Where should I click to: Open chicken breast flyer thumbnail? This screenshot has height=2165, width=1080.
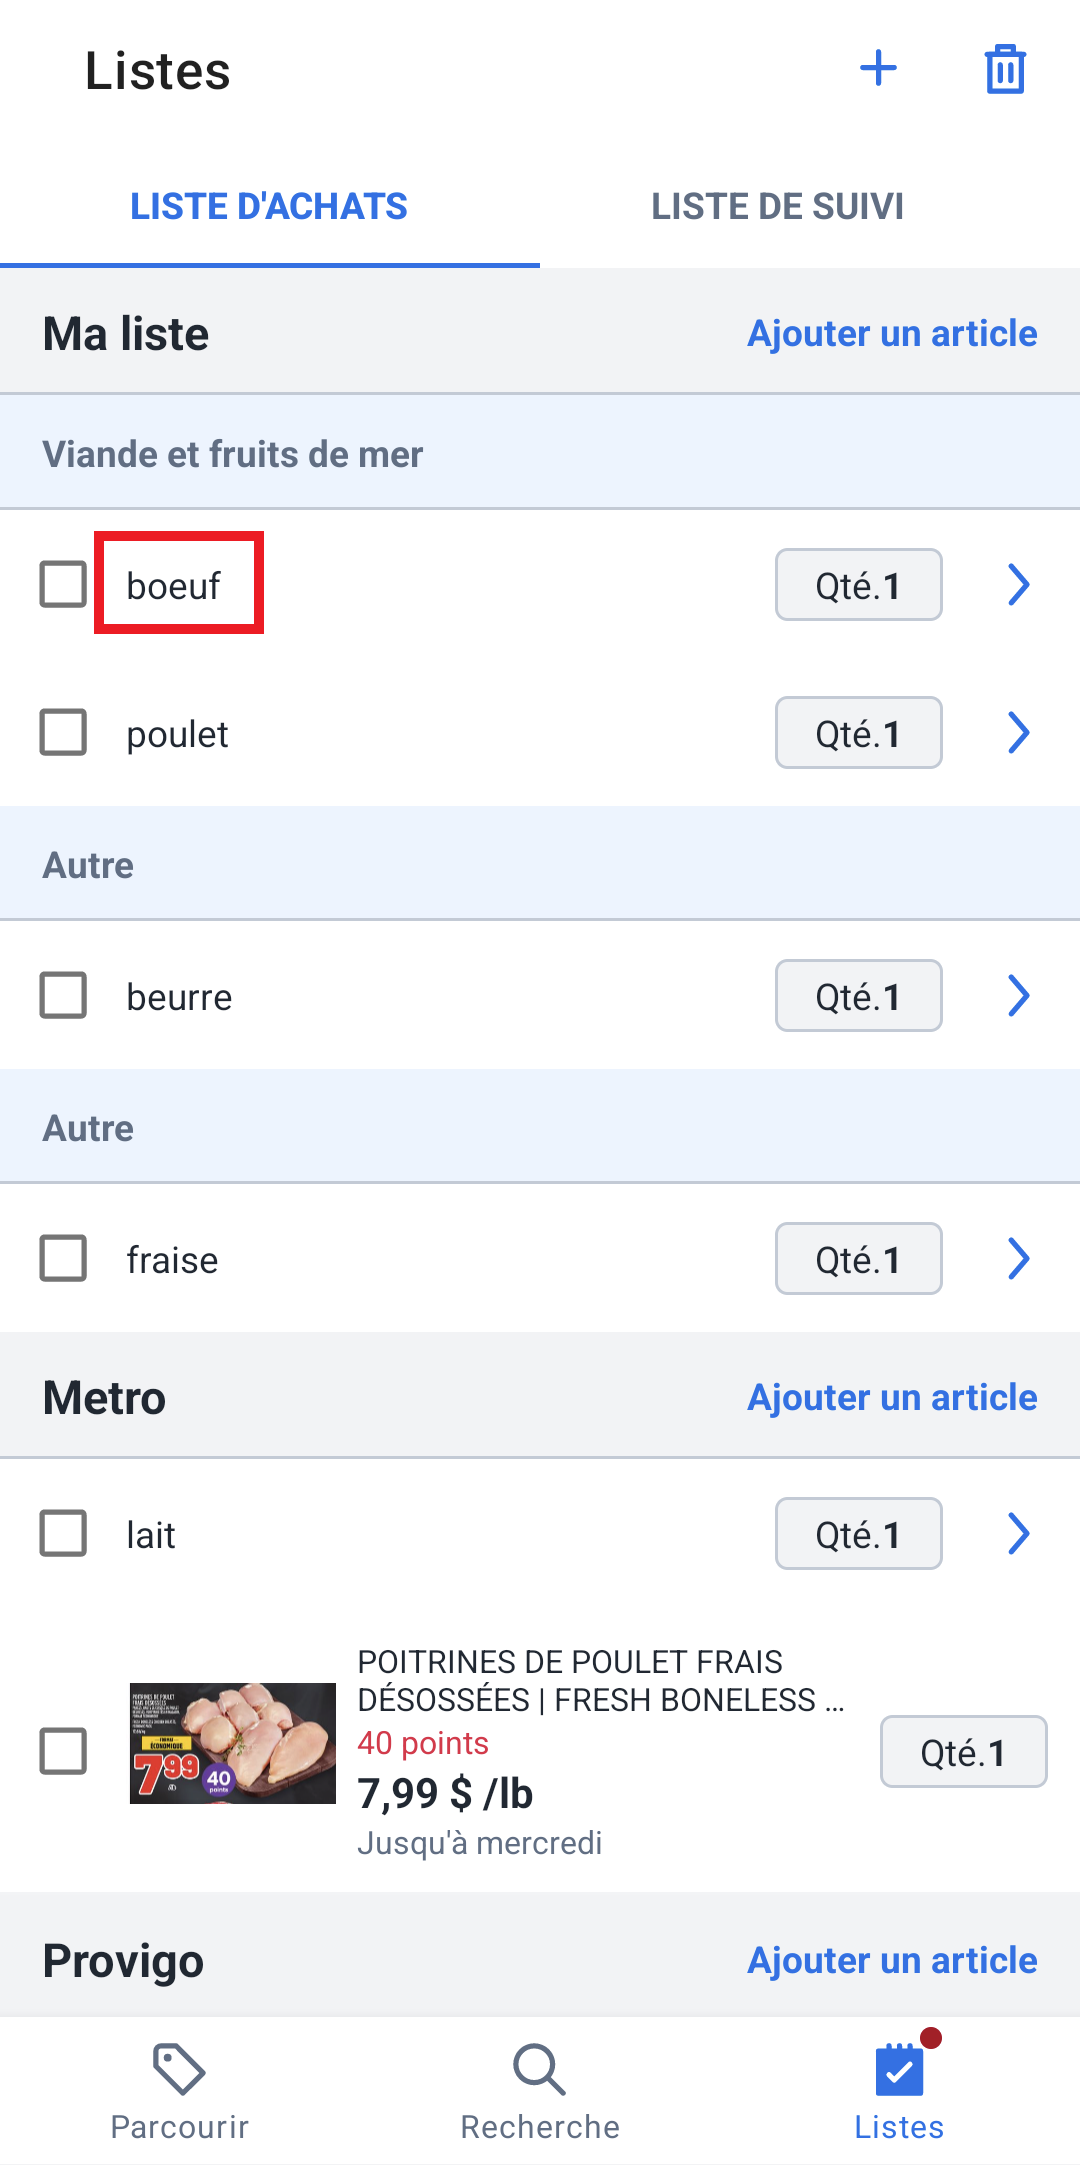click(x=233, y=1743)
